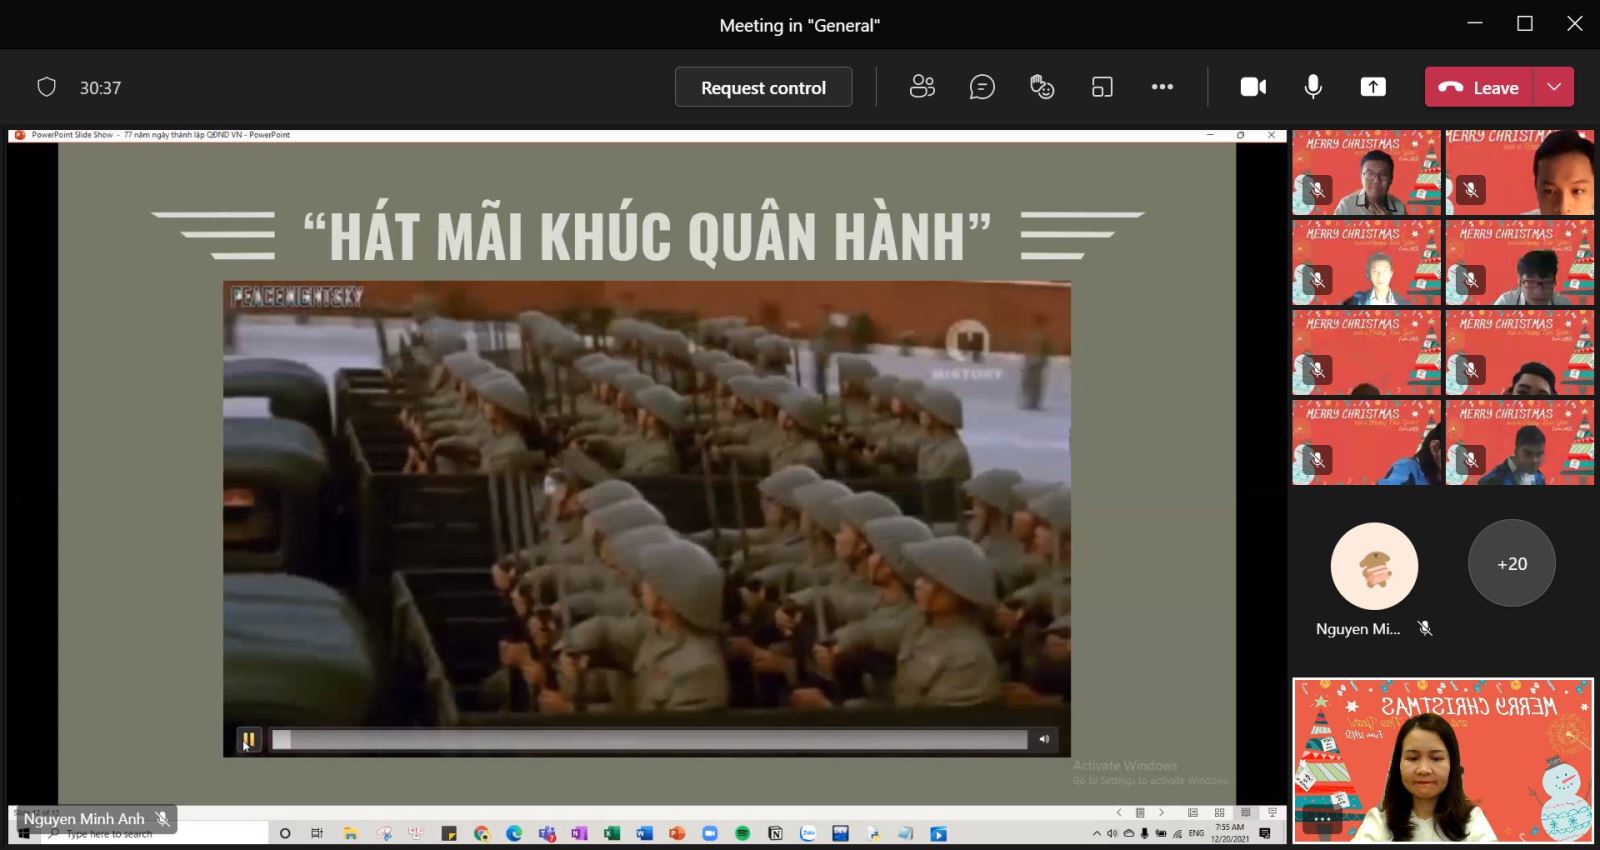Open Notion on shared taskbar
The width and height of the screenshot is (1600, 850).
point(775,833)
